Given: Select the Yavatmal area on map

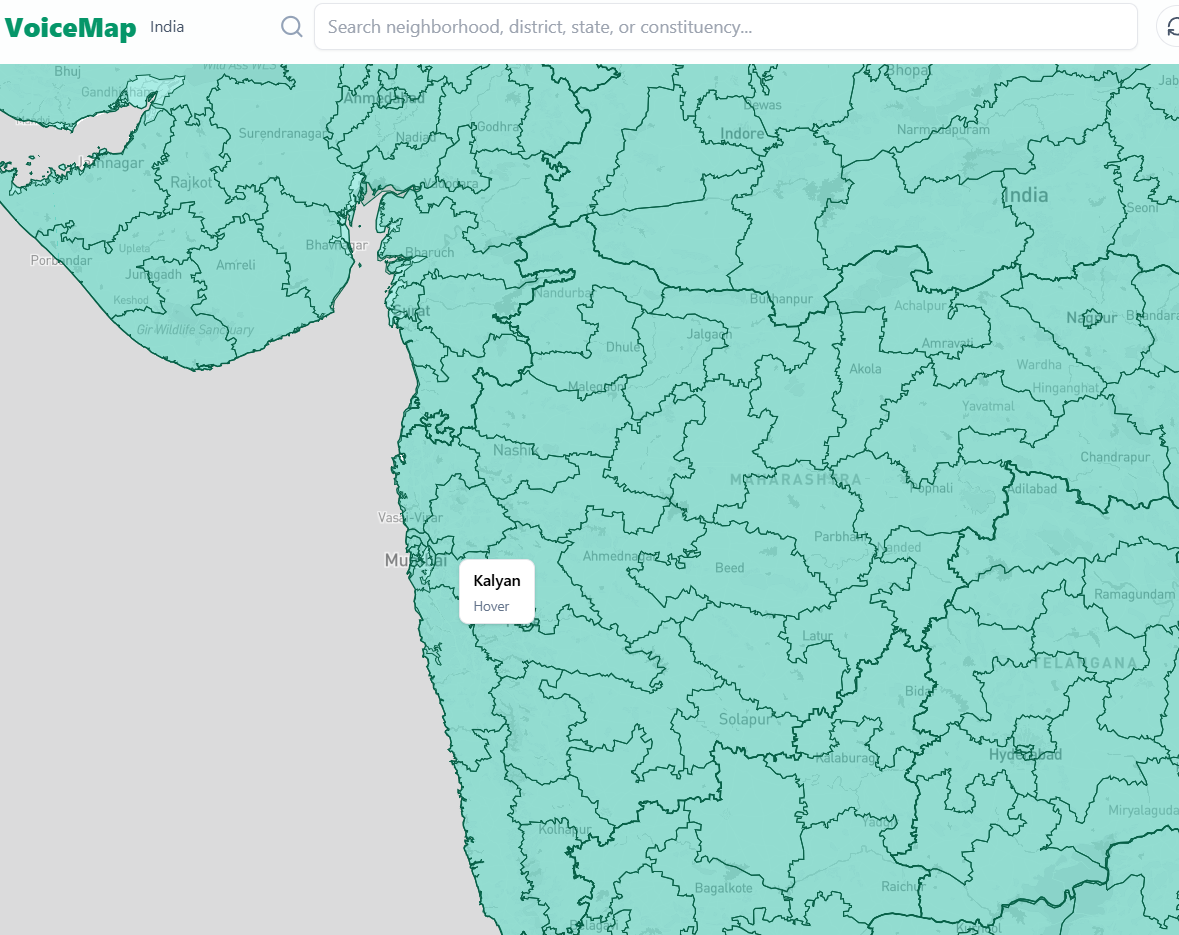Looking at the screenshot, I should point(988,406).
